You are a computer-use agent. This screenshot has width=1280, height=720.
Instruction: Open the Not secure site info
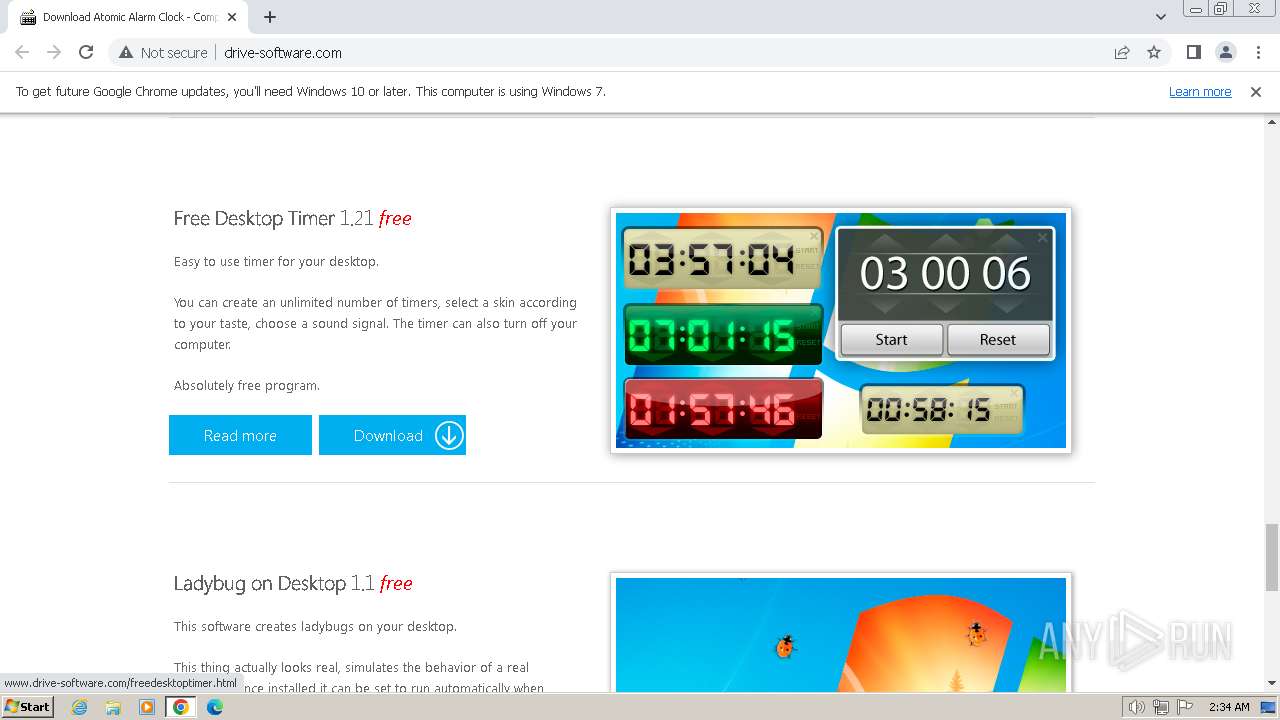click(x=163, y=52)
